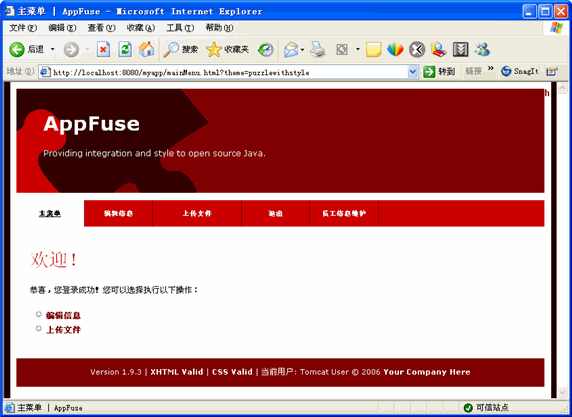
Task: Click the 'Providing integration and style' tagline
Action: tap(154, 154)
